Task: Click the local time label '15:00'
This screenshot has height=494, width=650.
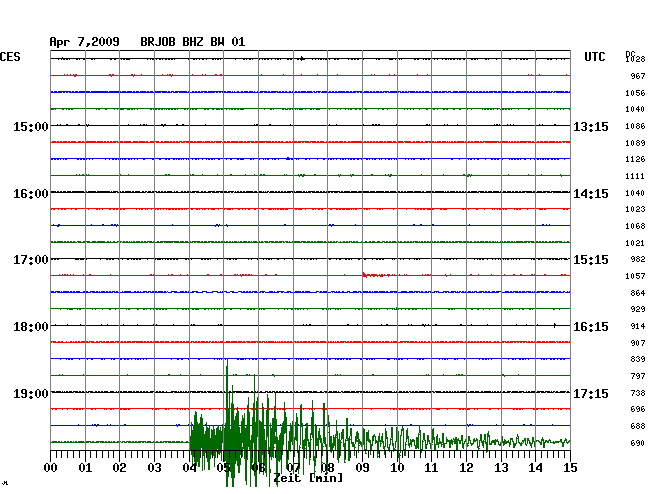Action: point(31,126)
